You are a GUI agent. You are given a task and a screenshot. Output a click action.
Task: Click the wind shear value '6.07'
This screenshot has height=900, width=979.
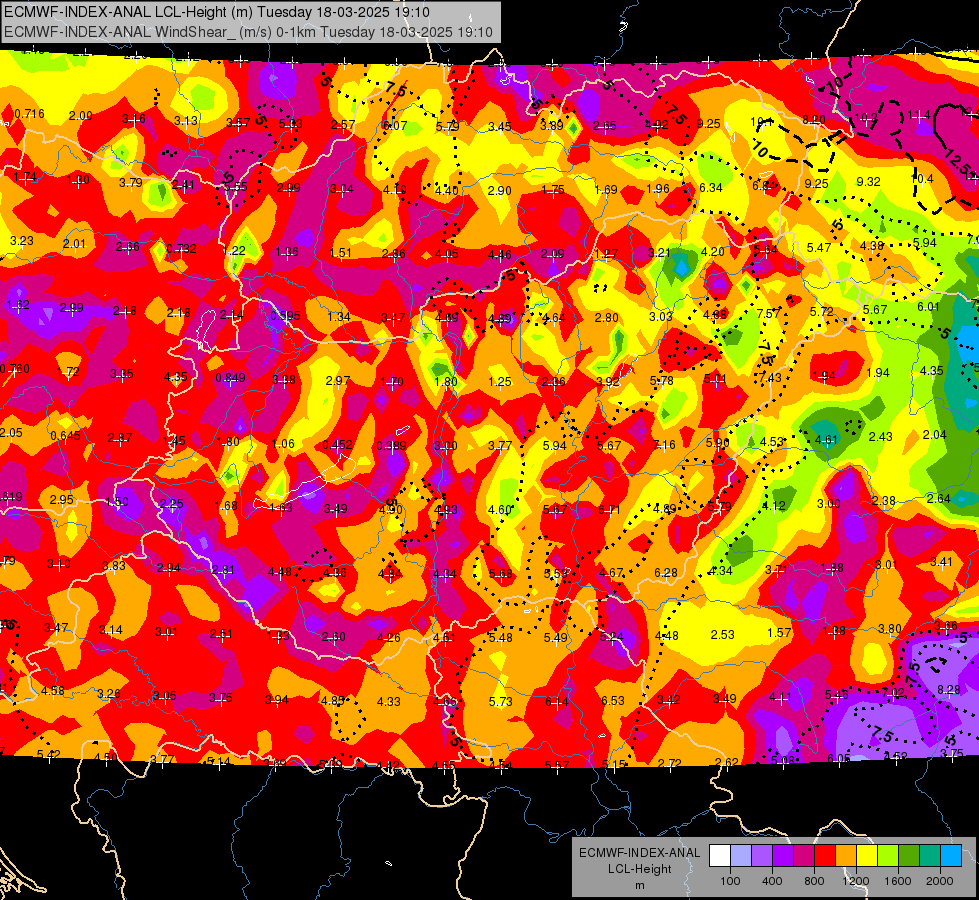point(395,126)
